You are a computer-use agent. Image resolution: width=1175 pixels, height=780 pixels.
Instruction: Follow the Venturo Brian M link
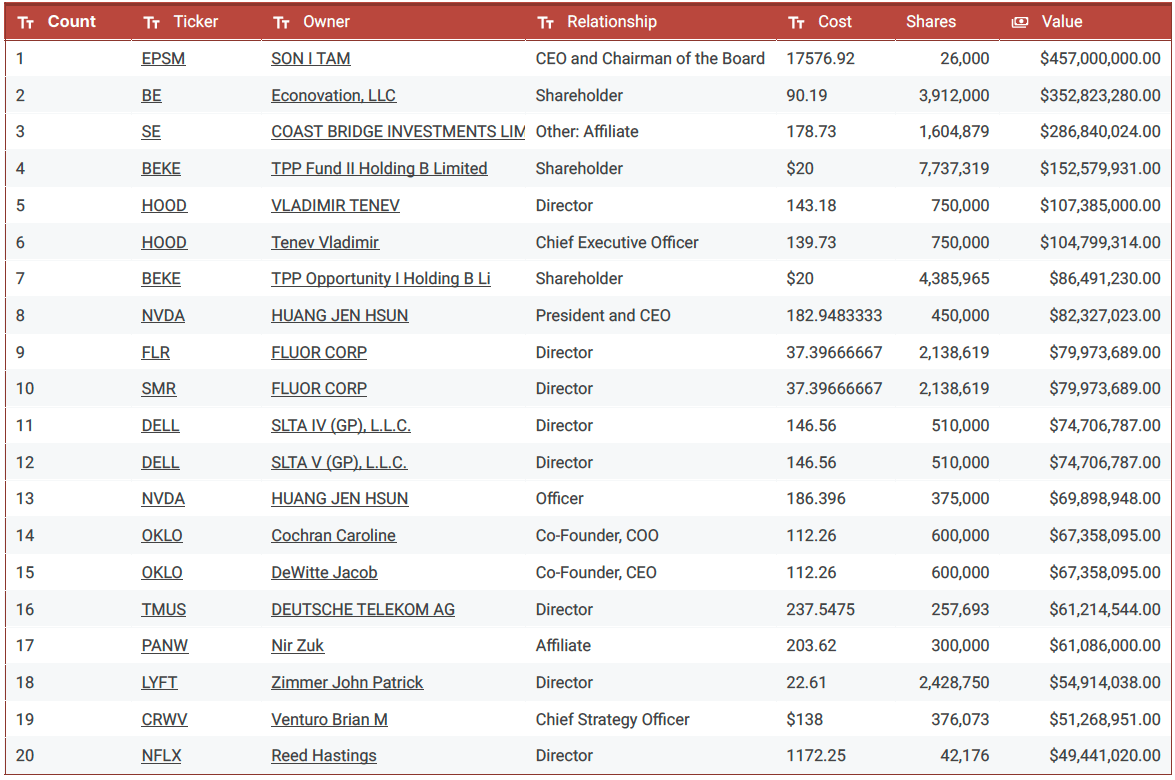[329, 720]
